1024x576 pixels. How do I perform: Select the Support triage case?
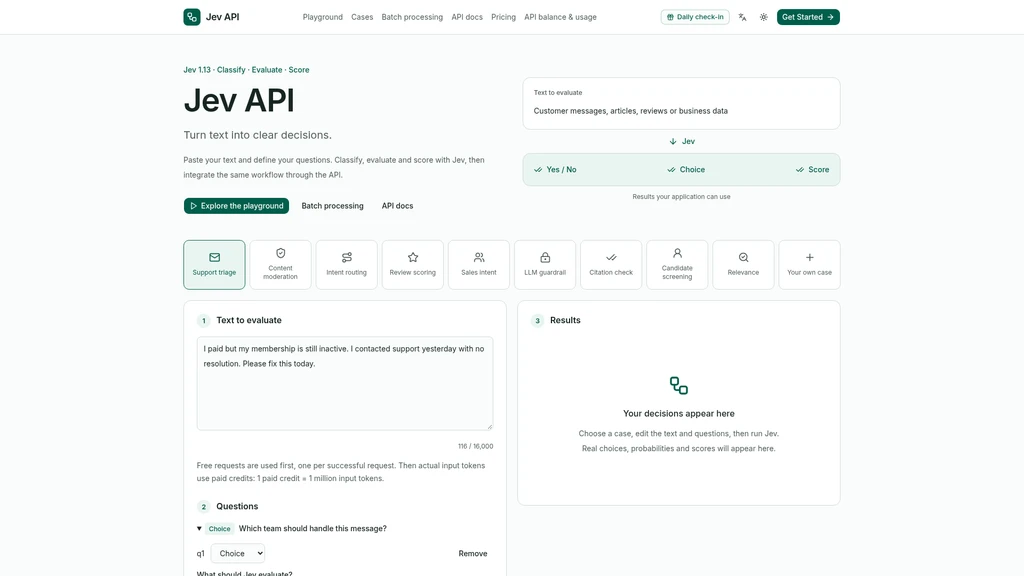[x=214, y=264]
